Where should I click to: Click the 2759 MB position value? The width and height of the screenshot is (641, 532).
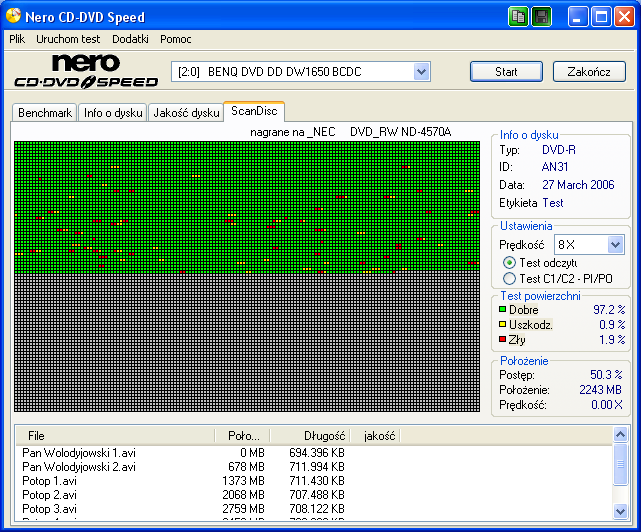coord(243,509)
